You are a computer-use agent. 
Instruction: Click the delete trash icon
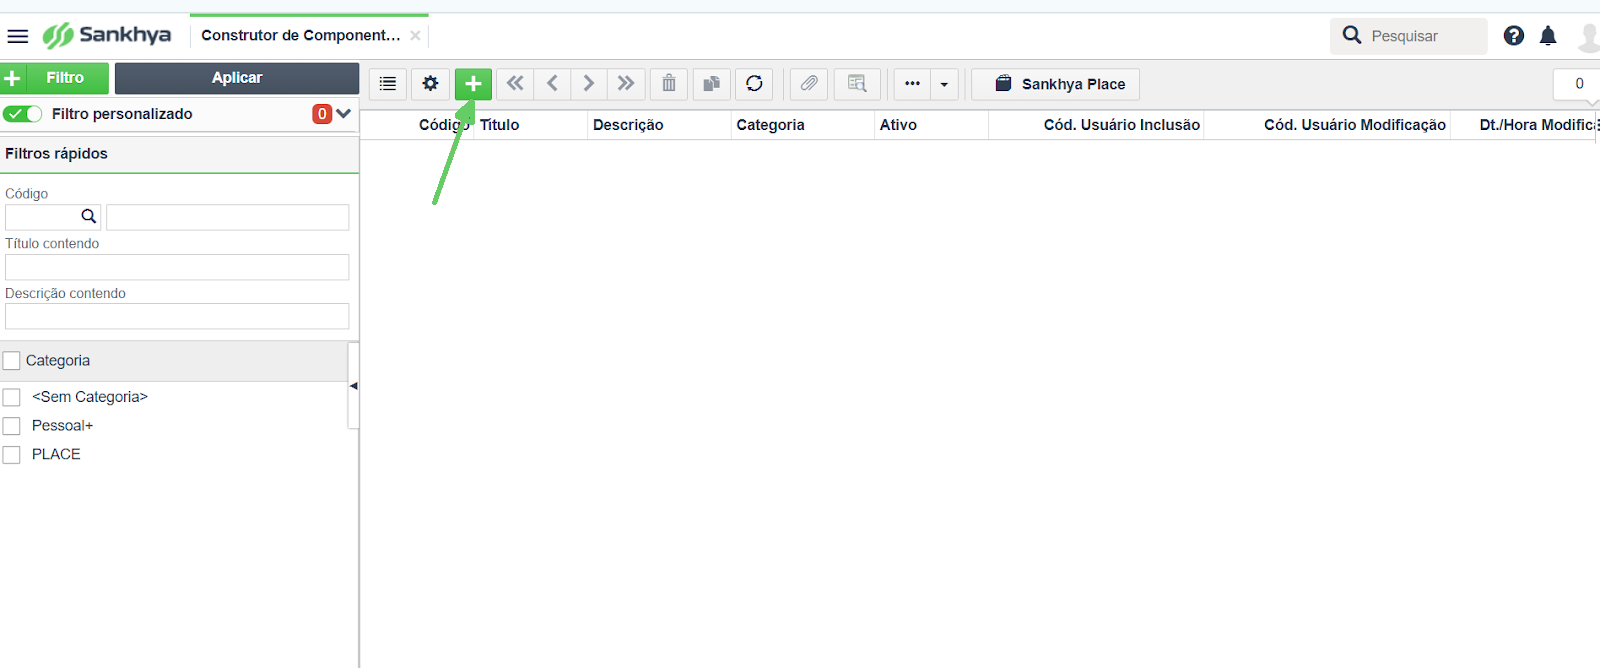[x=669, y=84]
